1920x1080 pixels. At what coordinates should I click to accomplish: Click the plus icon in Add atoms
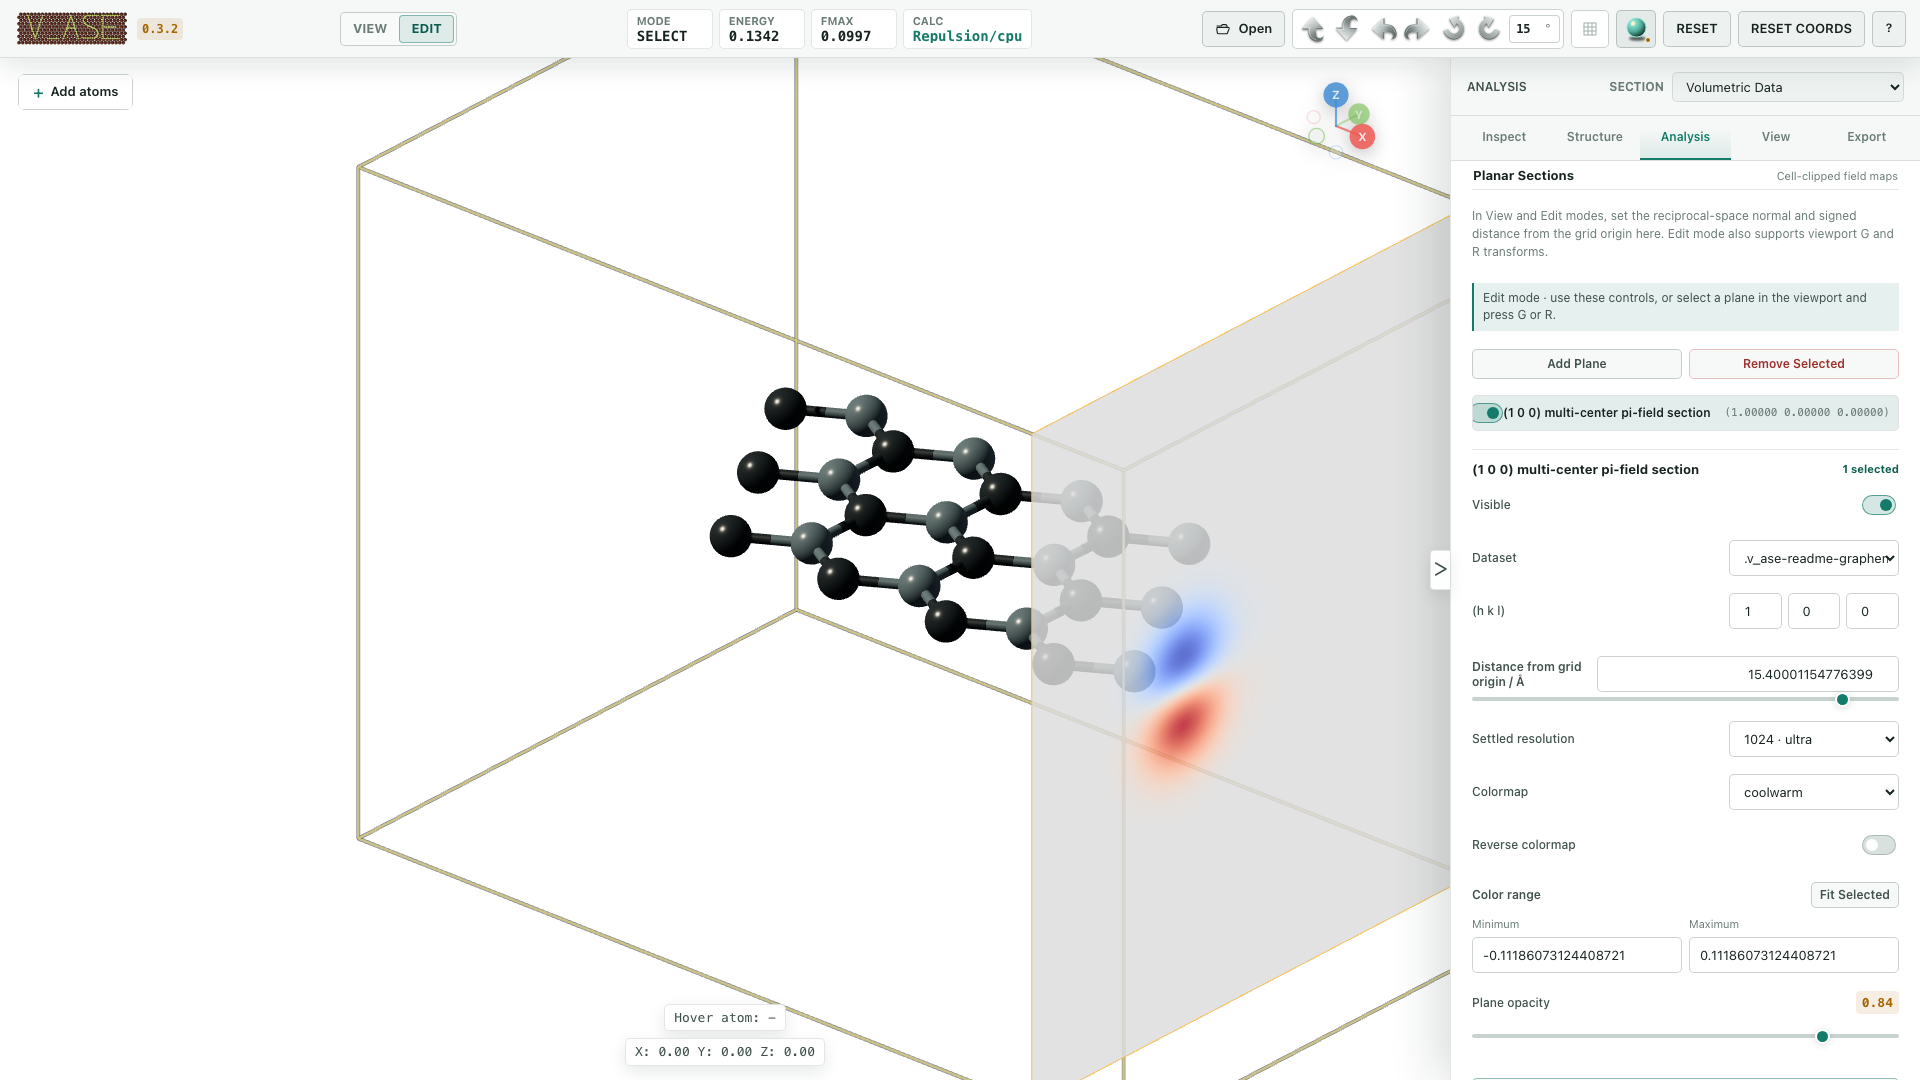tap(38, 92)
